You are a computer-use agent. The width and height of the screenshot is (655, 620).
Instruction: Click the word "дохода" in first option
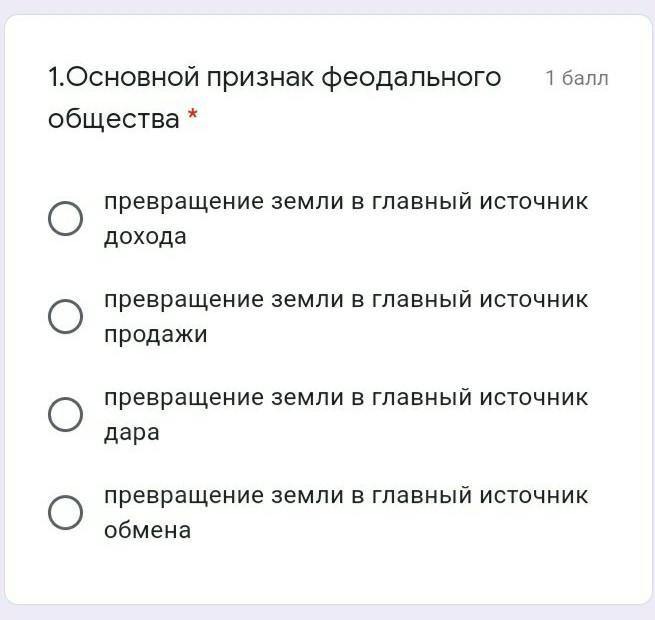click(x=145, y=237)
